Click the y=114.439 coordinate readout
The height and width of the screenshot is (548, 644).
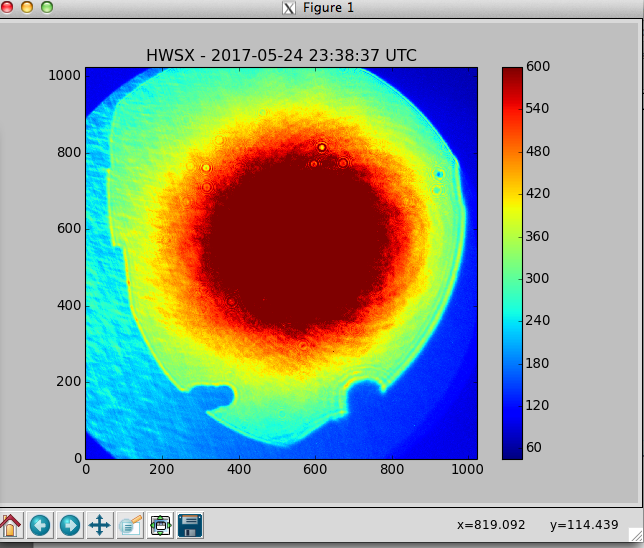click(x=584, y=525)
